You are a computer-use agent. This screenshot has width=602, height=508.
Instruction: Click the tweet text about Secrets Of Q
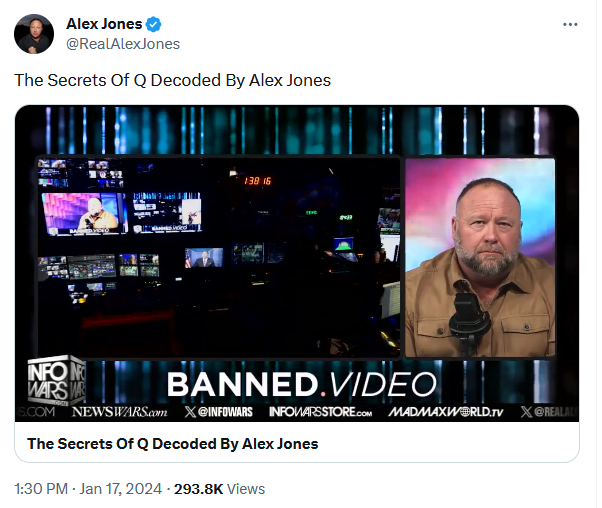click(172, 80)
